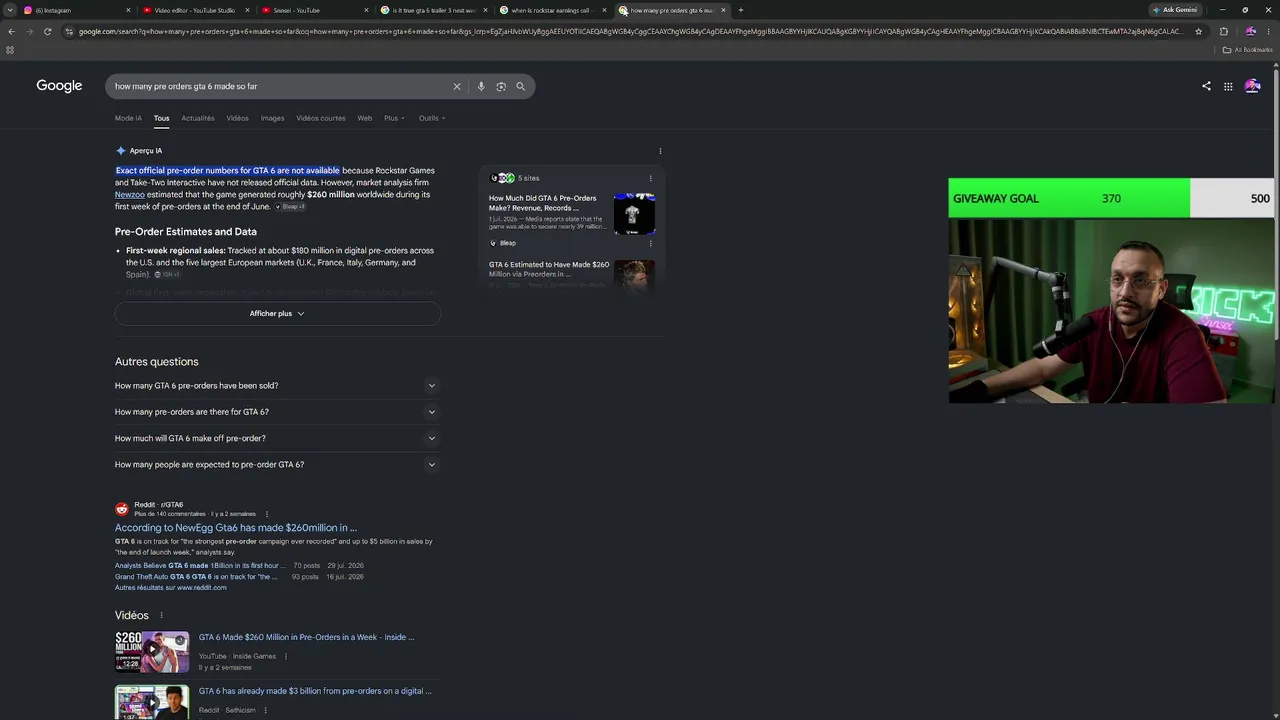Select the Web search tab

tap(365, 118)
